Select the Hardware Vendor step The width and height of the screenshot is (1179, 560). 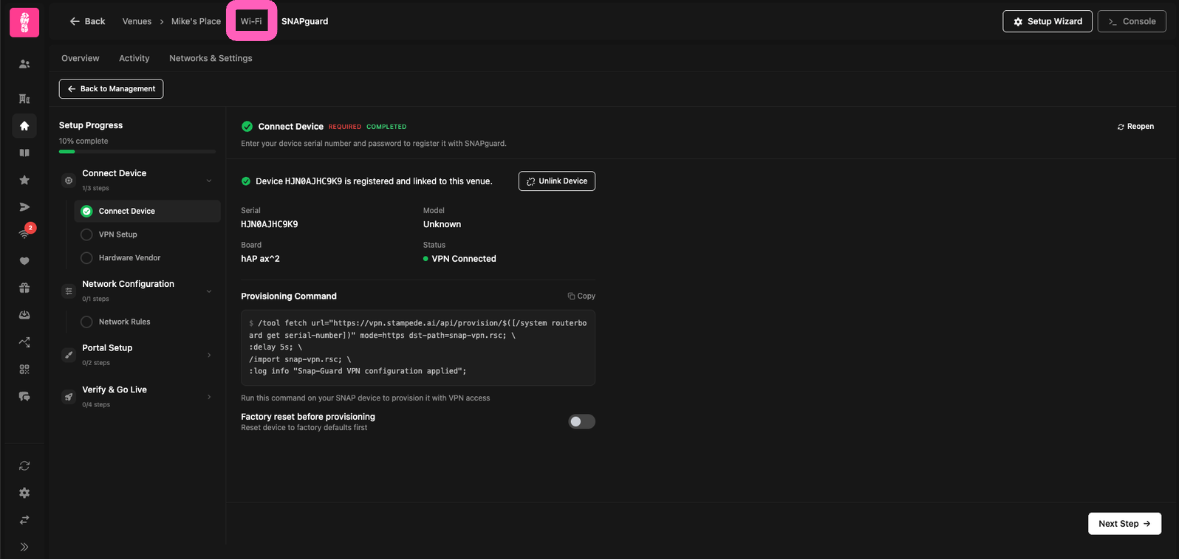[129, 258]
